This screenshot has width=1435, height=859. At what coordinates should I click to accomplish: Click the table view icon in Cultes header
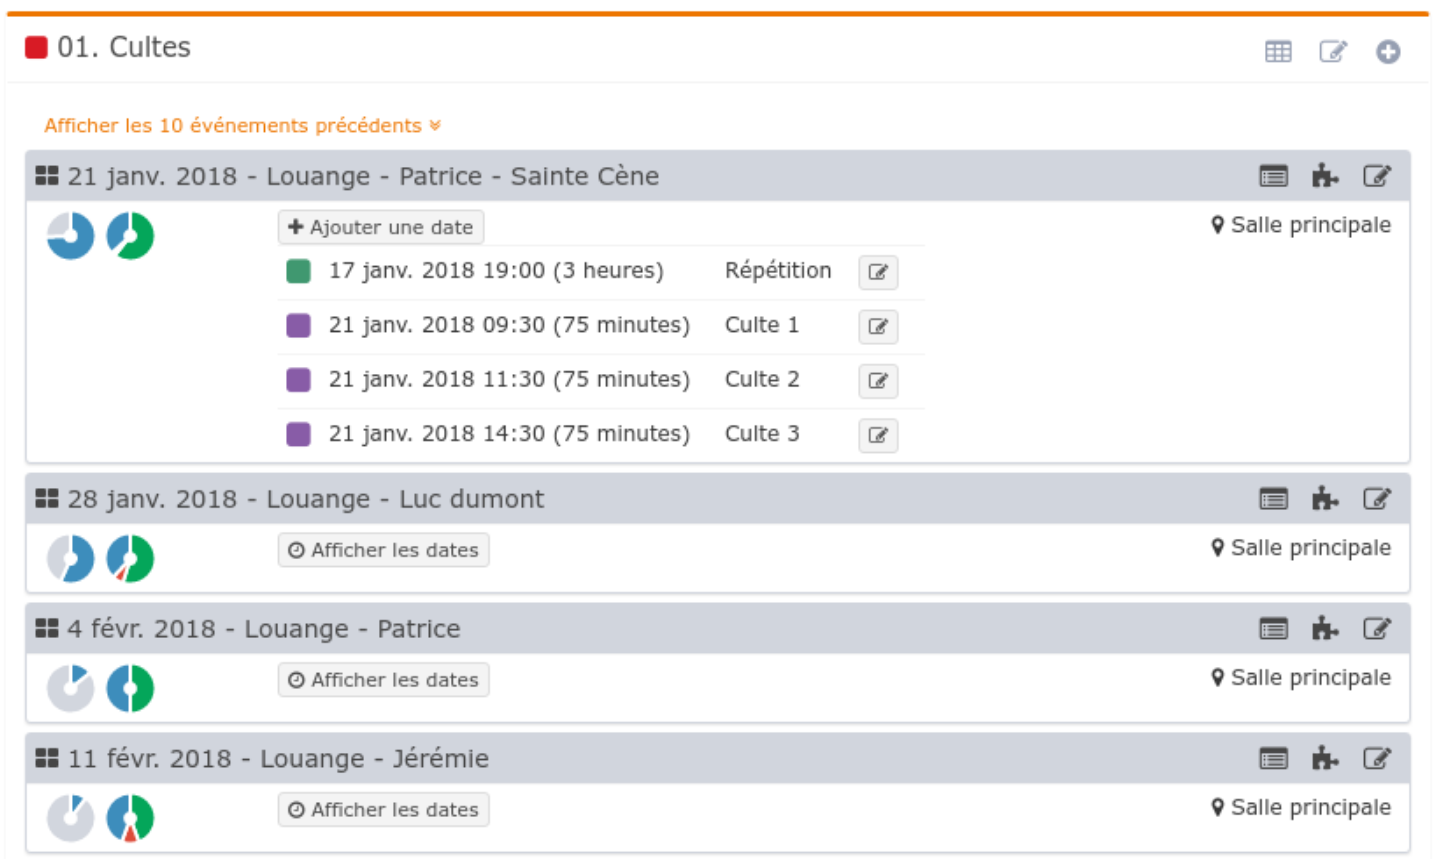pyautogui.click(x=1278, y=52)
